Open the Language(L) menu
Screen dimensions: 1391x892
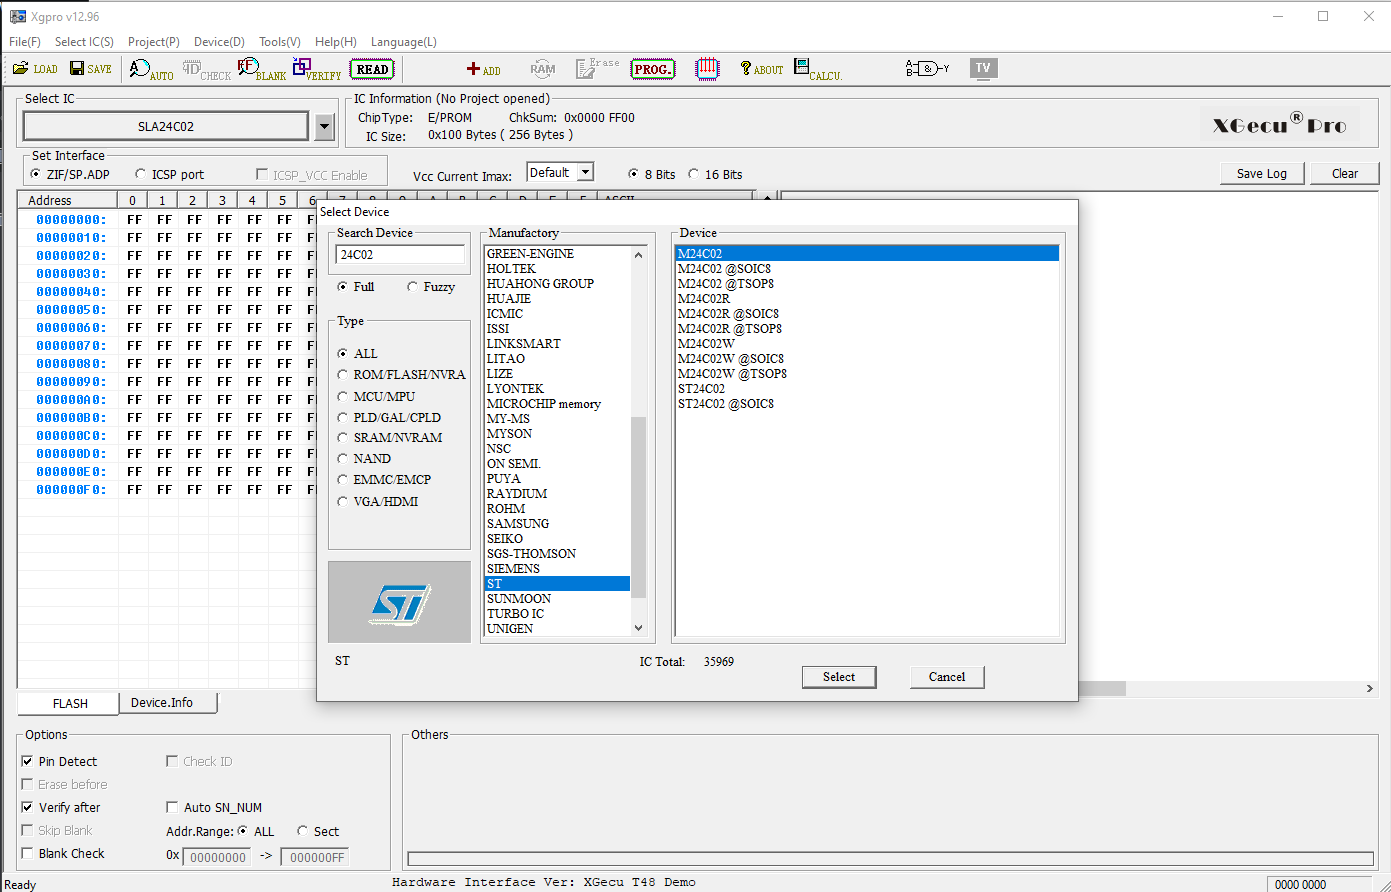click(x=404, y=42)
